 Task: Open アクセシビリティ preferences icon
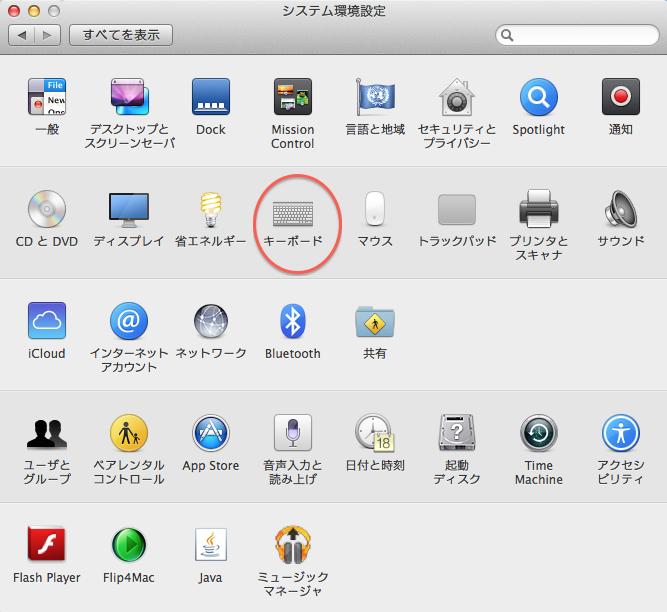pos(621,433)
